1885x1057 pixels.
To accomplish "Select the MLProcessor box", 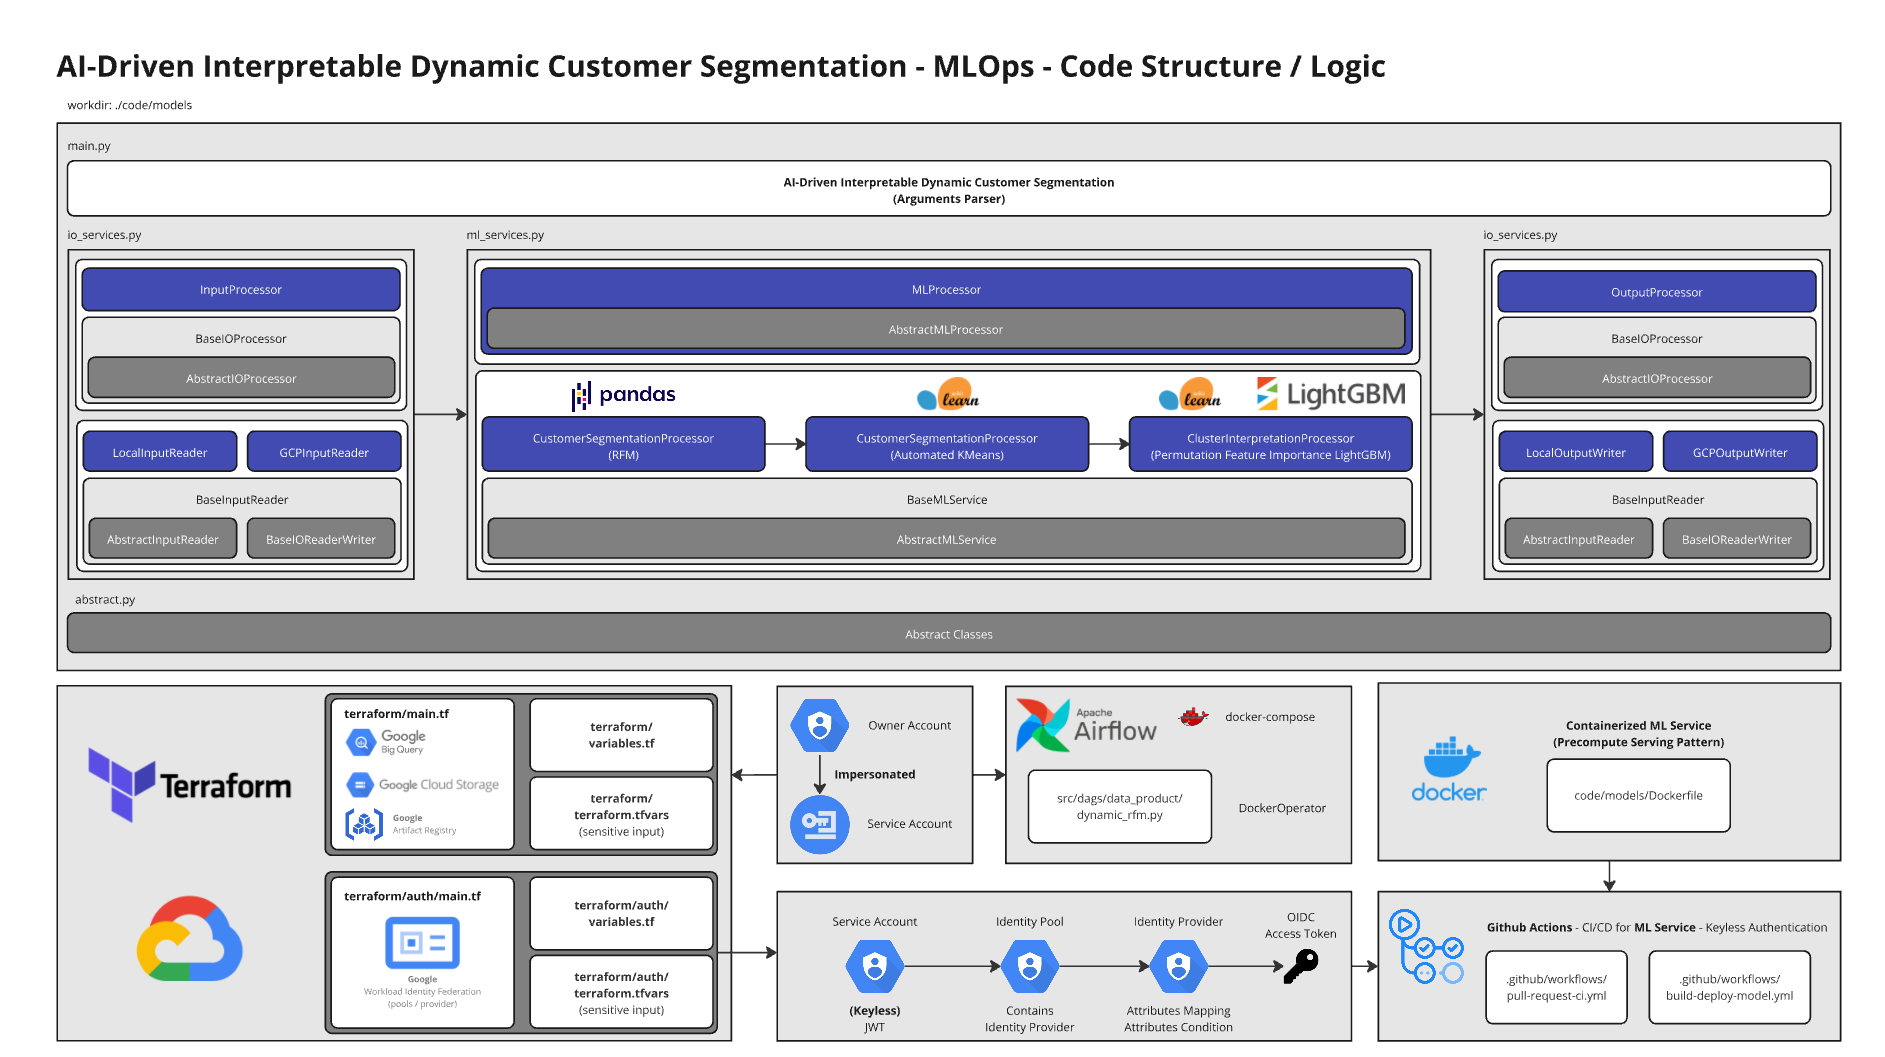I will (946, 289).
